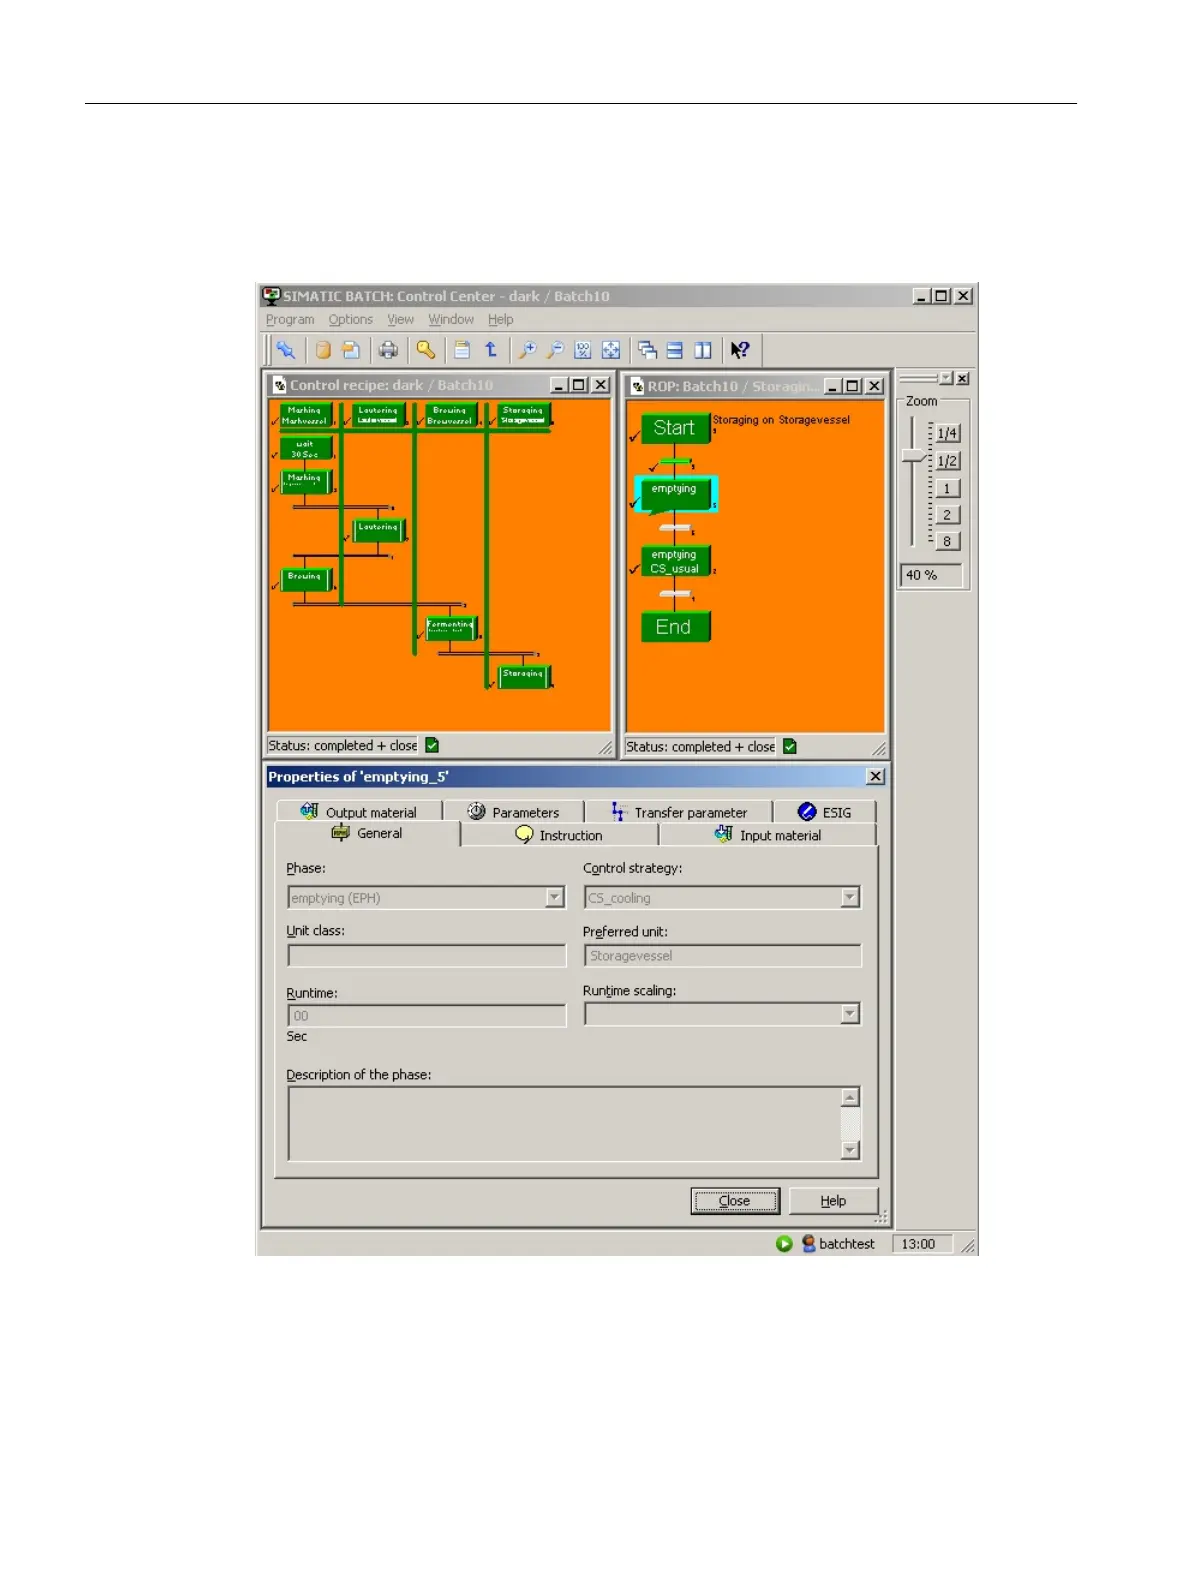This screenshot has width=1191, height=1587.
Task: Click the tile vertically toolbar icon
Action: tap(703, 350)
